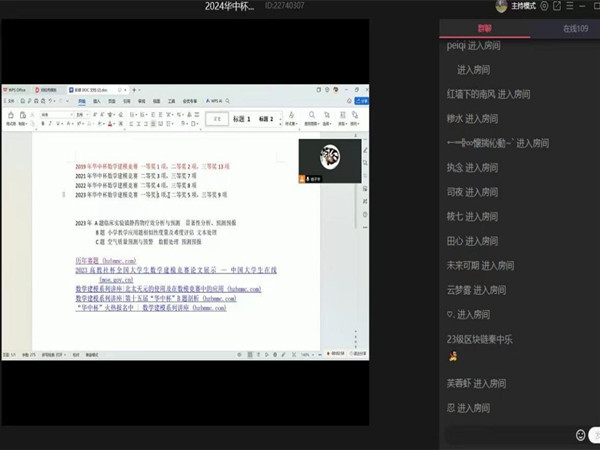Select the 页面 ribbon tab
The image size is (600, 450).
point(112,101)
